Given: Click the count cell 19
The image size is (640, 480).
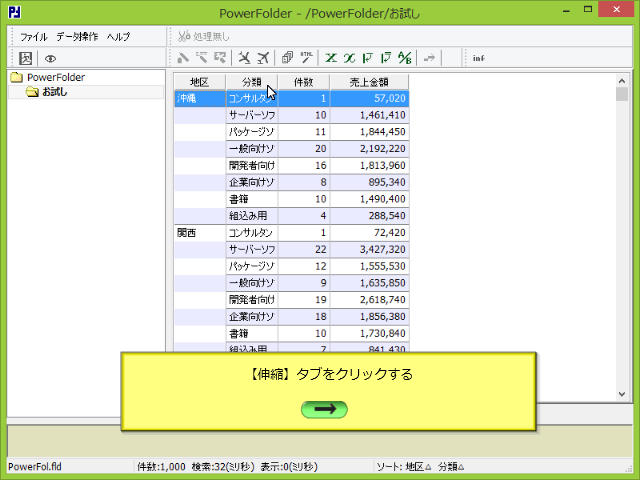Looking at the screenshot, I should point(304,300).
